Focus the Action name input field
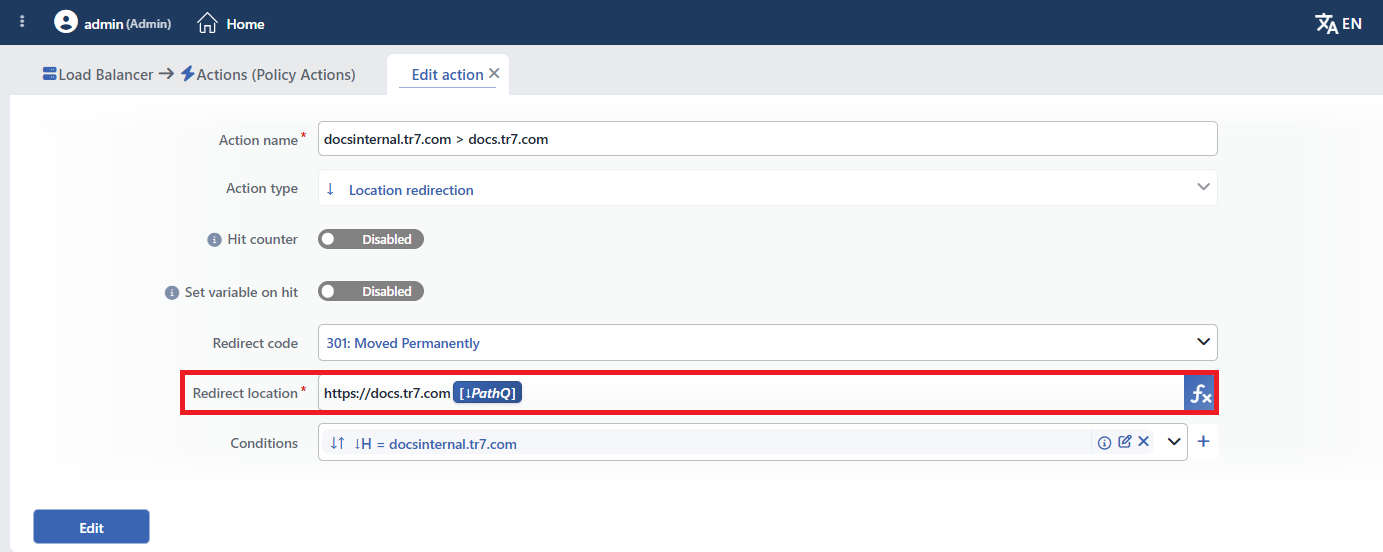The height and width of the screenshot is (552, 1383). 768,139
